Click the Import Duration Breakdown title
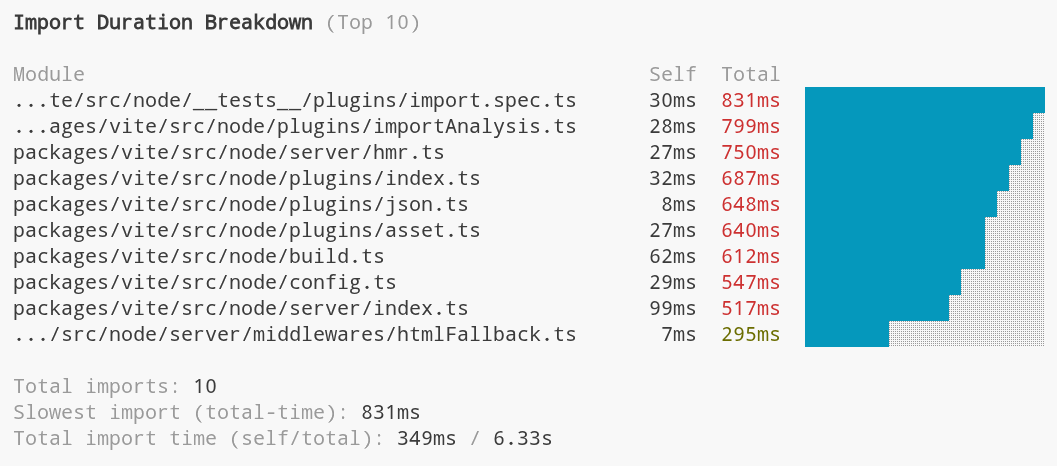This screenshot has width=1057, height=466. tap(163, 23)
